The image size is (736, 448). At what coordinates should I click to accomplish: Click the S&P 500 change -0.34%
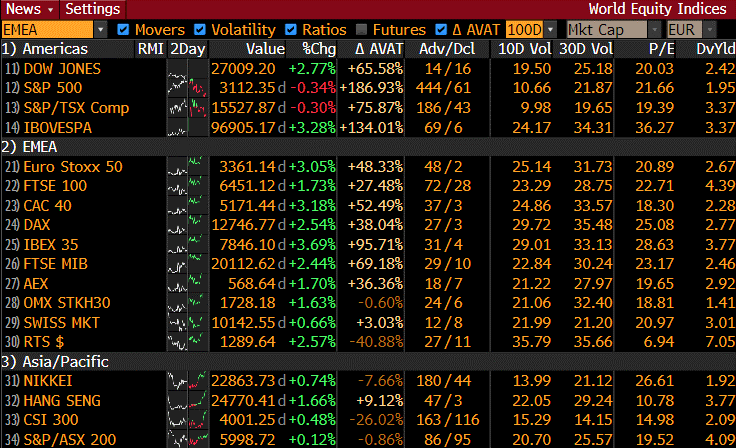(313, 88)
